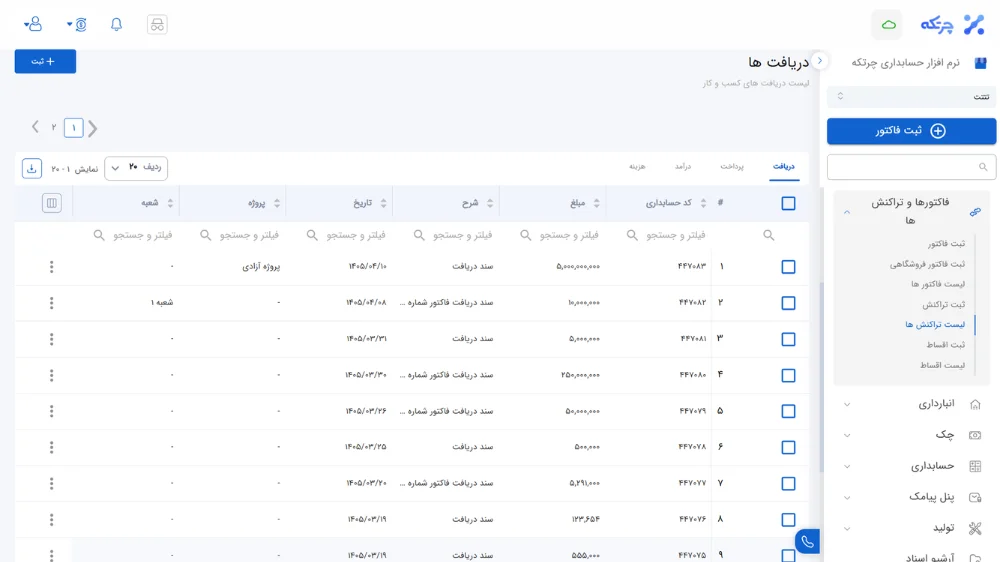Image resolution: width=1000 pixels, height=562 pixels.
Task: Tick the select-all checkbox in table header
Action: pos(788,203)
